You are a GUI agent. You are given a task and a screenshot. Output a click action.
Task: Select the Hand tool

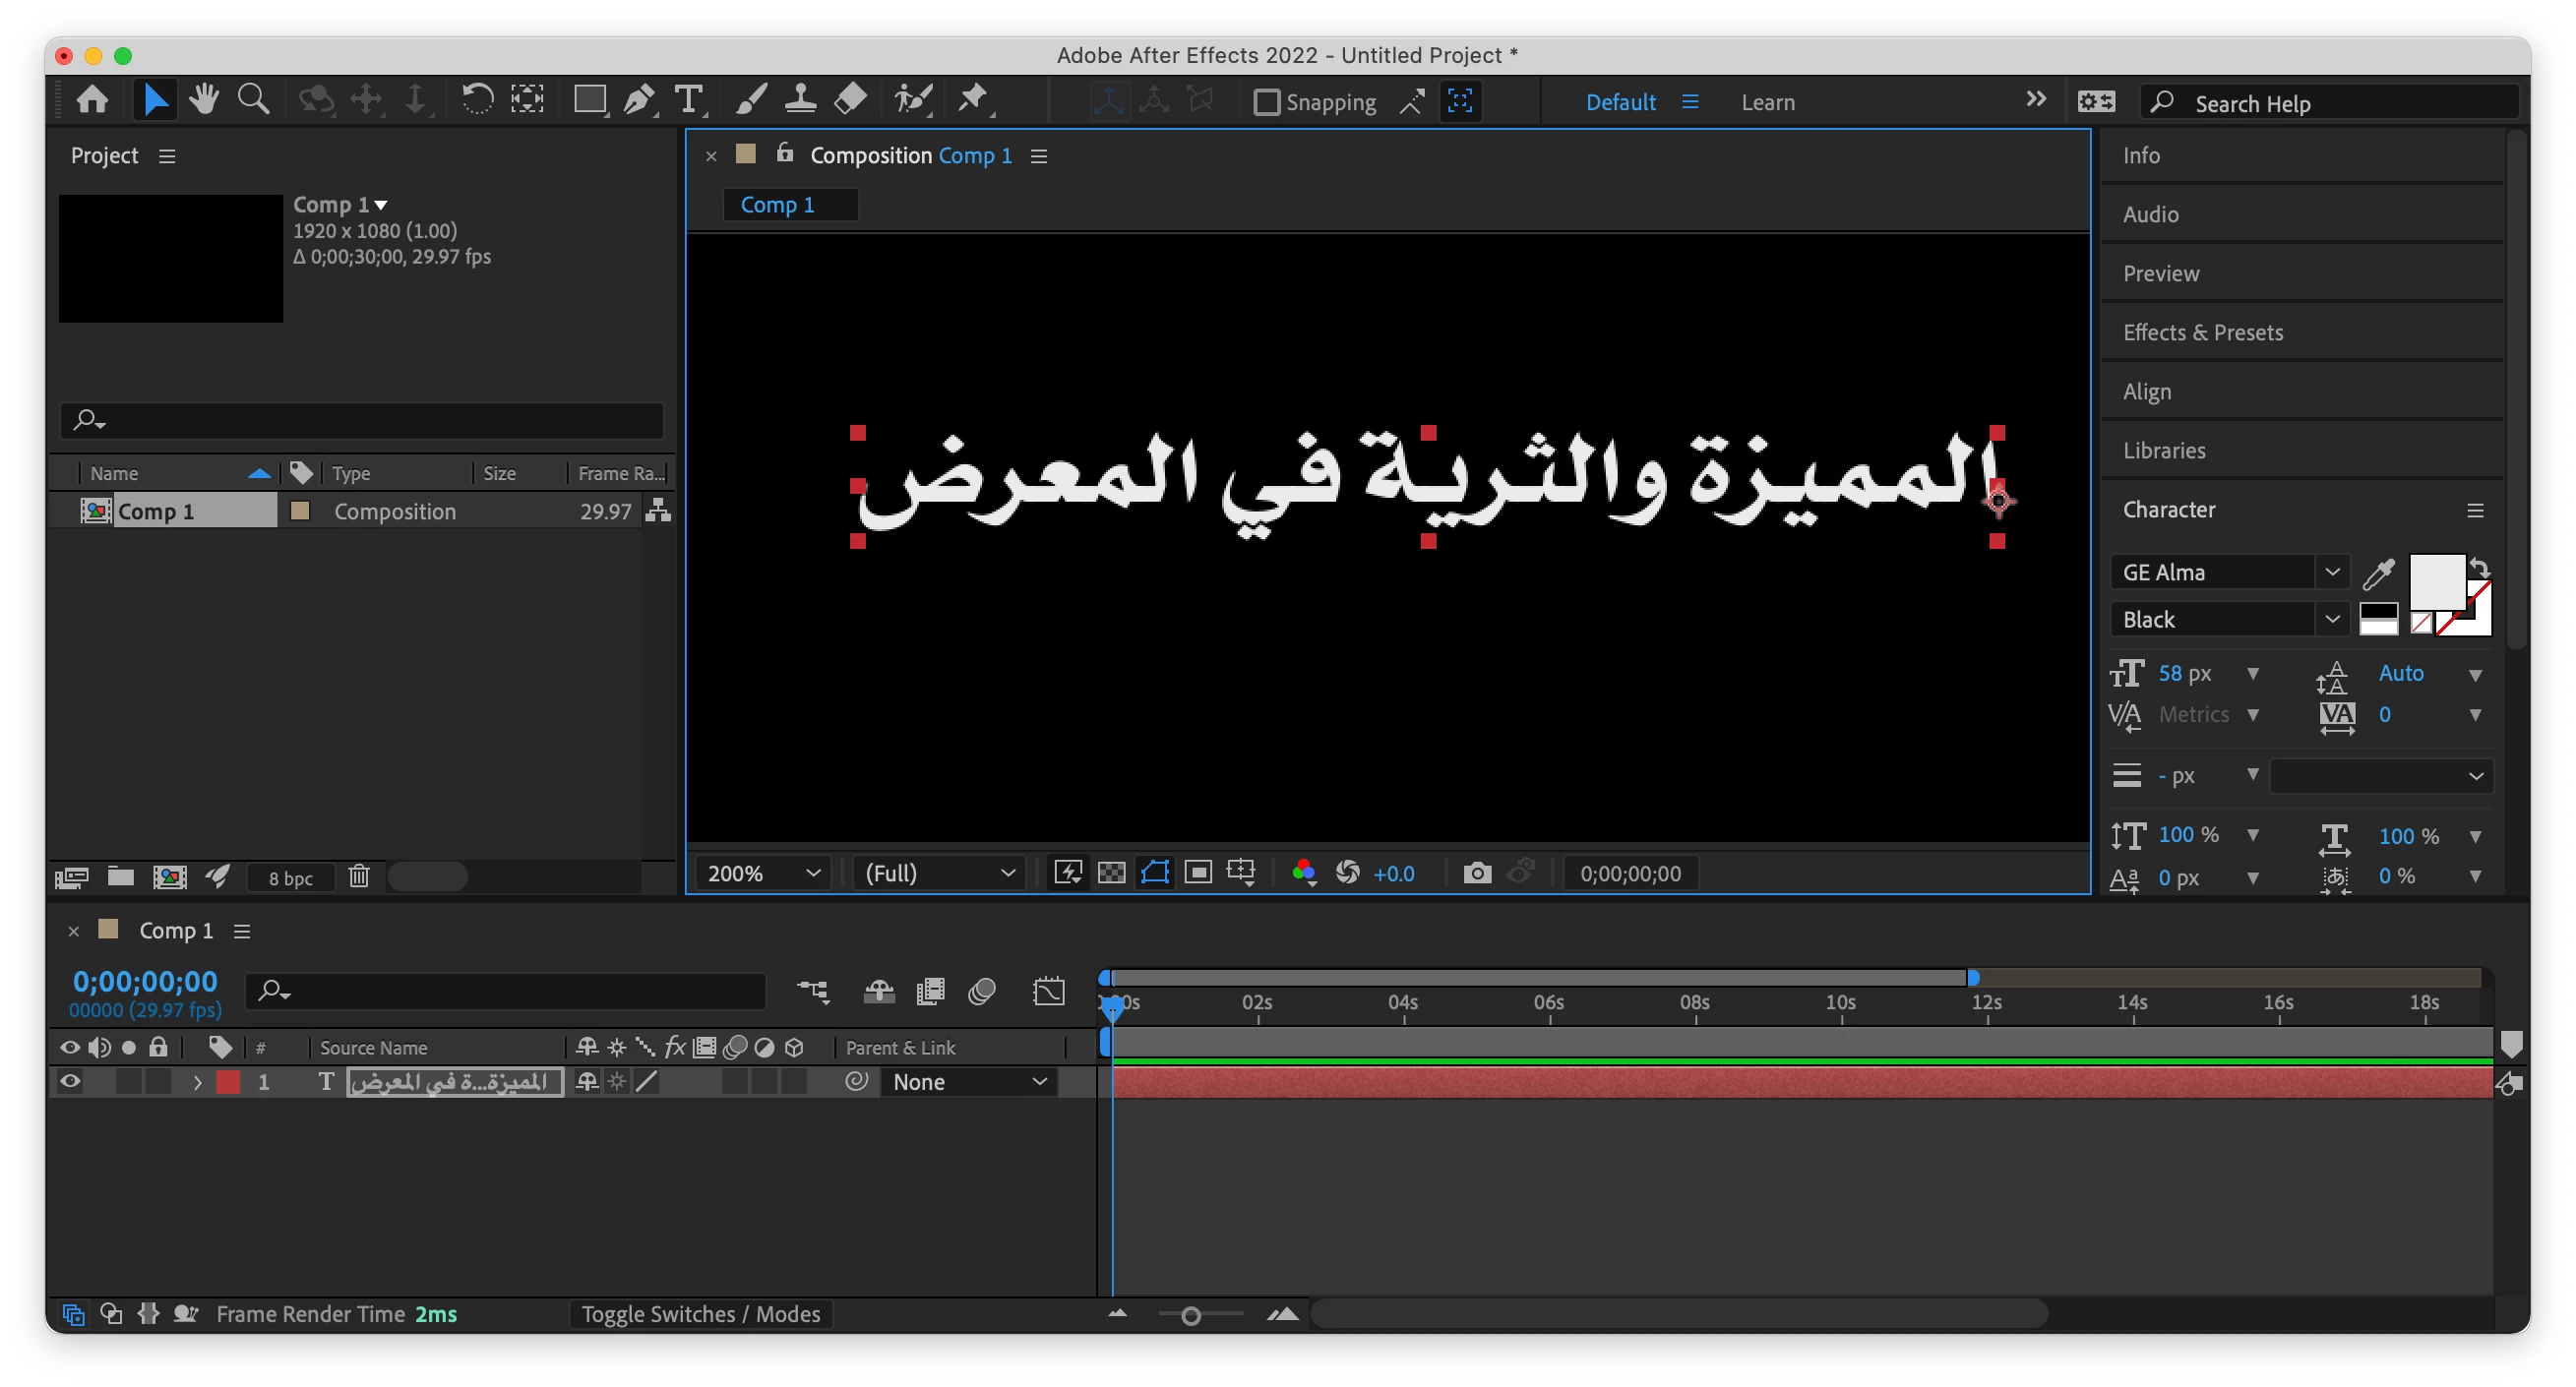[204, 100]
